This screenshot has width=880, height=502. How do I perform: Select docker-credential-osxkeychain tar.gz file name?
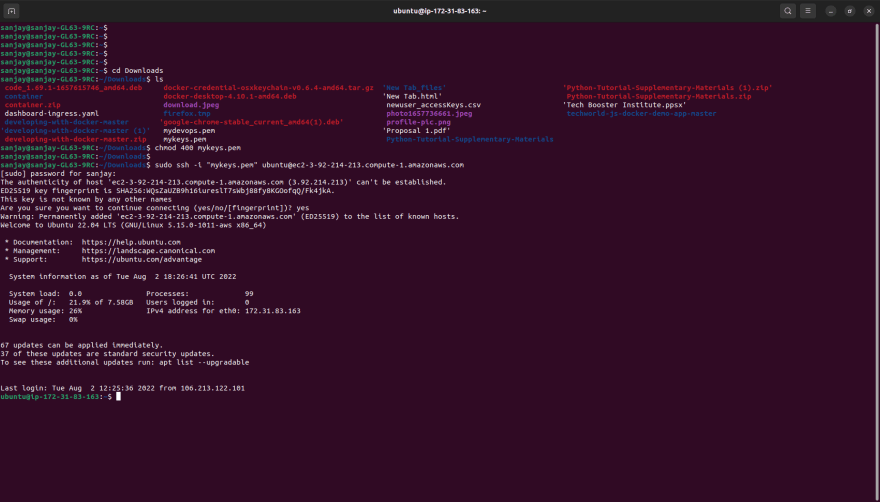pyautogui.click(x=268, y=88)
